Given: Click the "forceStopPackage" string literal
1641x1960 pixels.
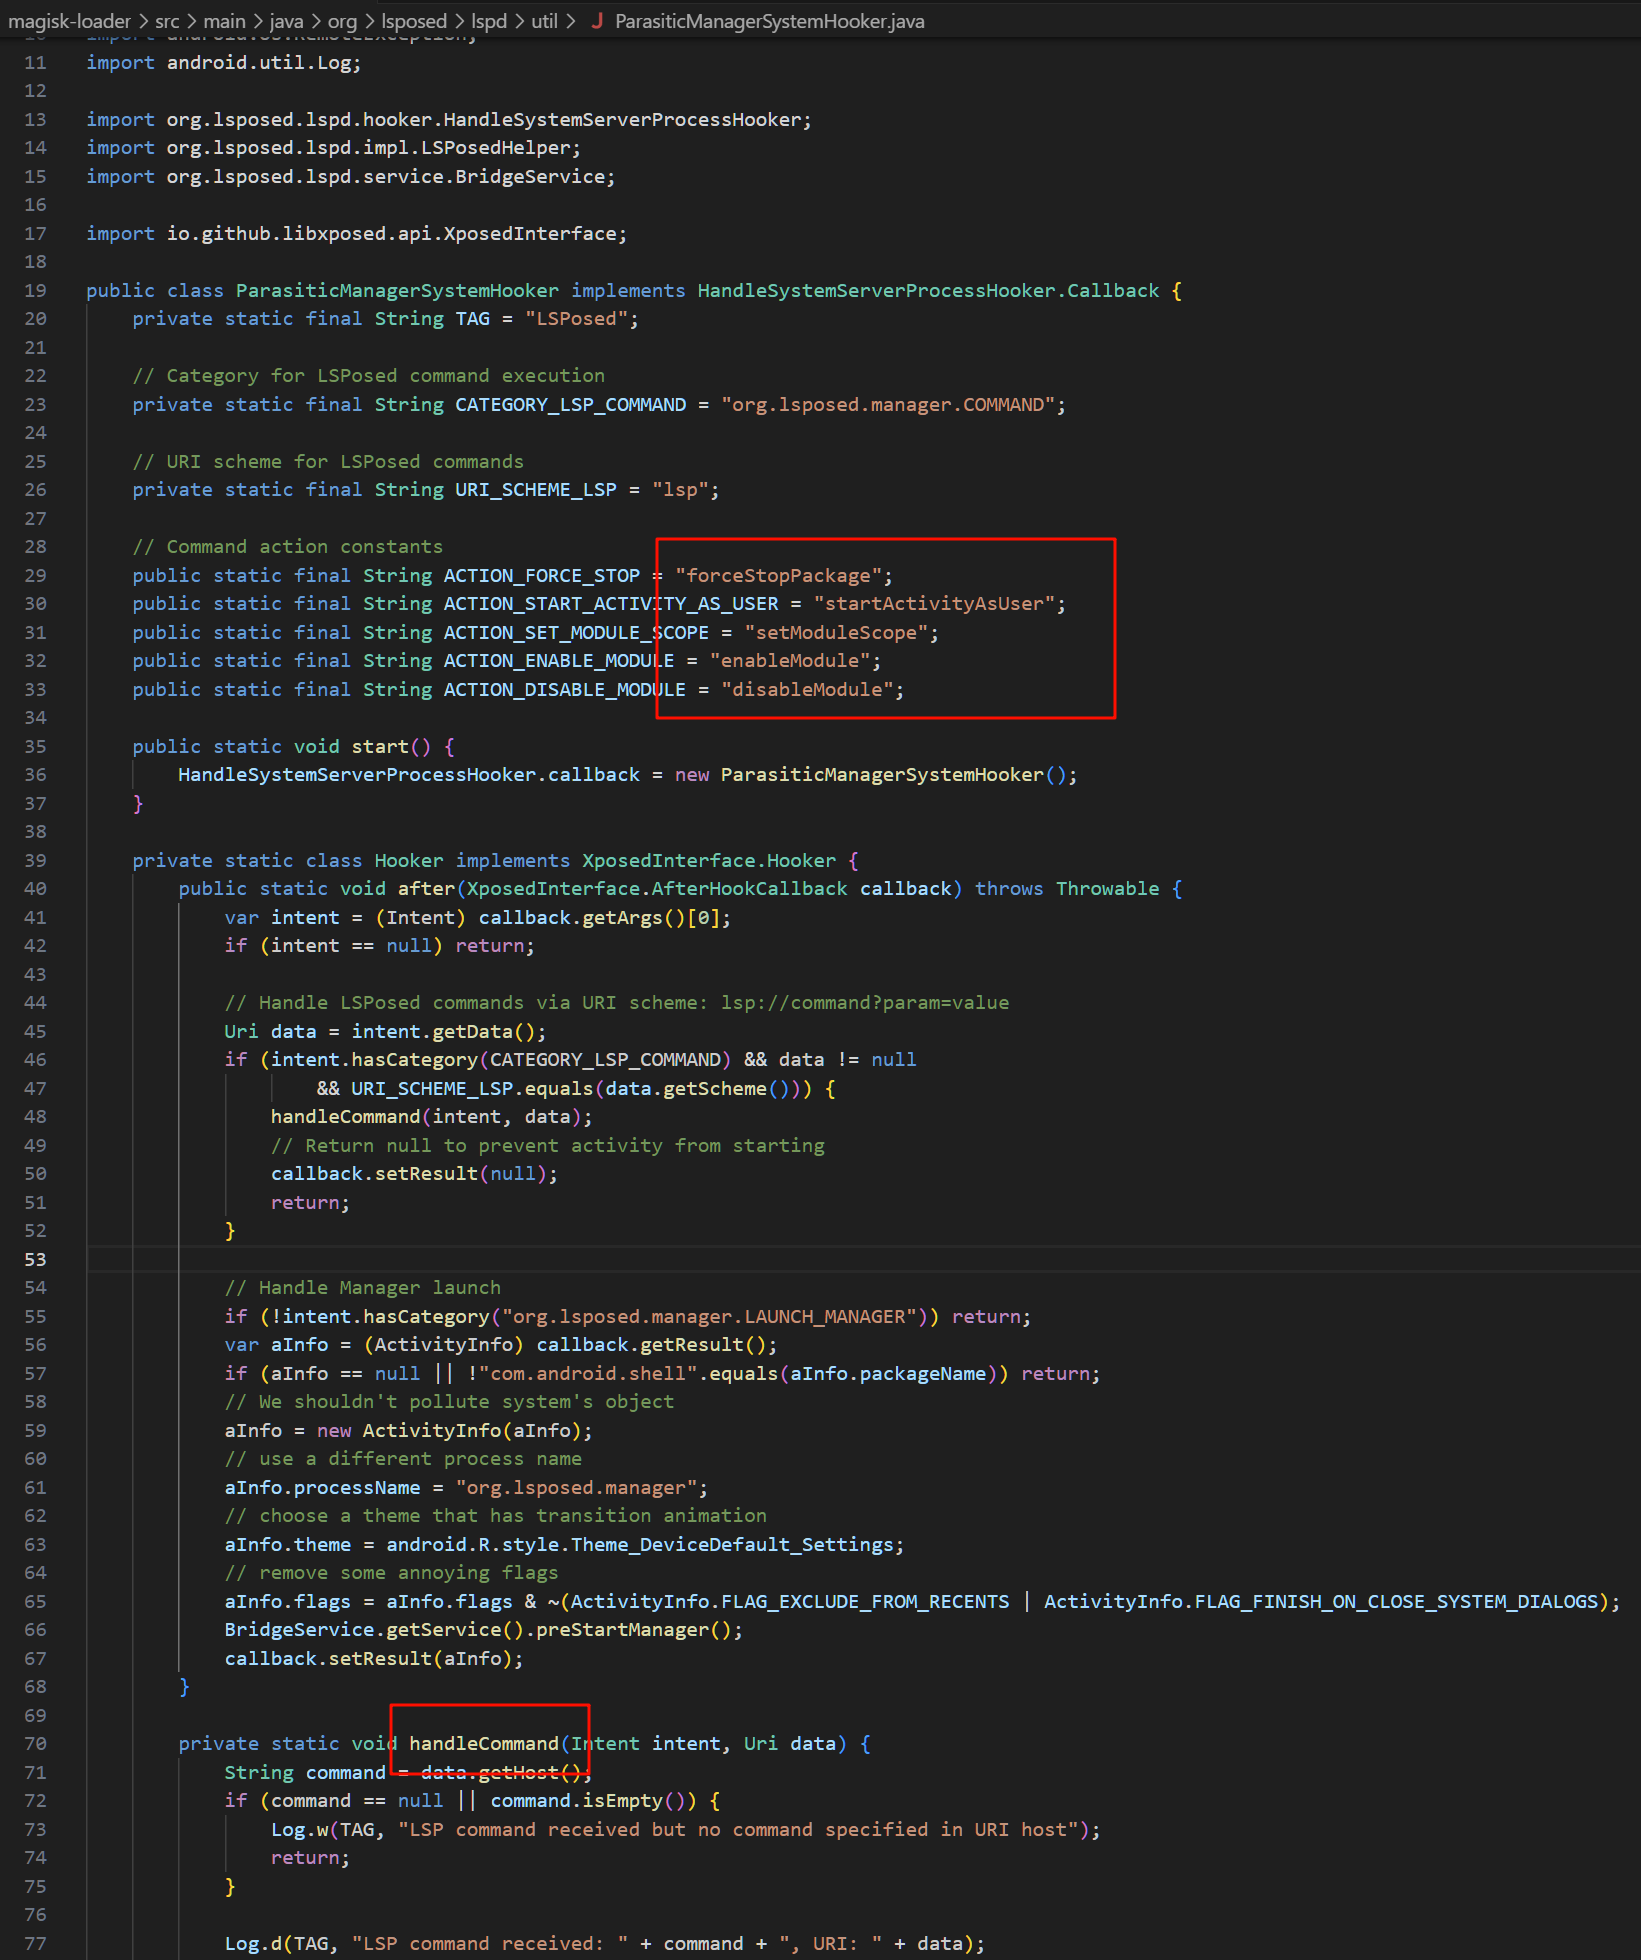Looking at the screenshot, I should [778, 575].
